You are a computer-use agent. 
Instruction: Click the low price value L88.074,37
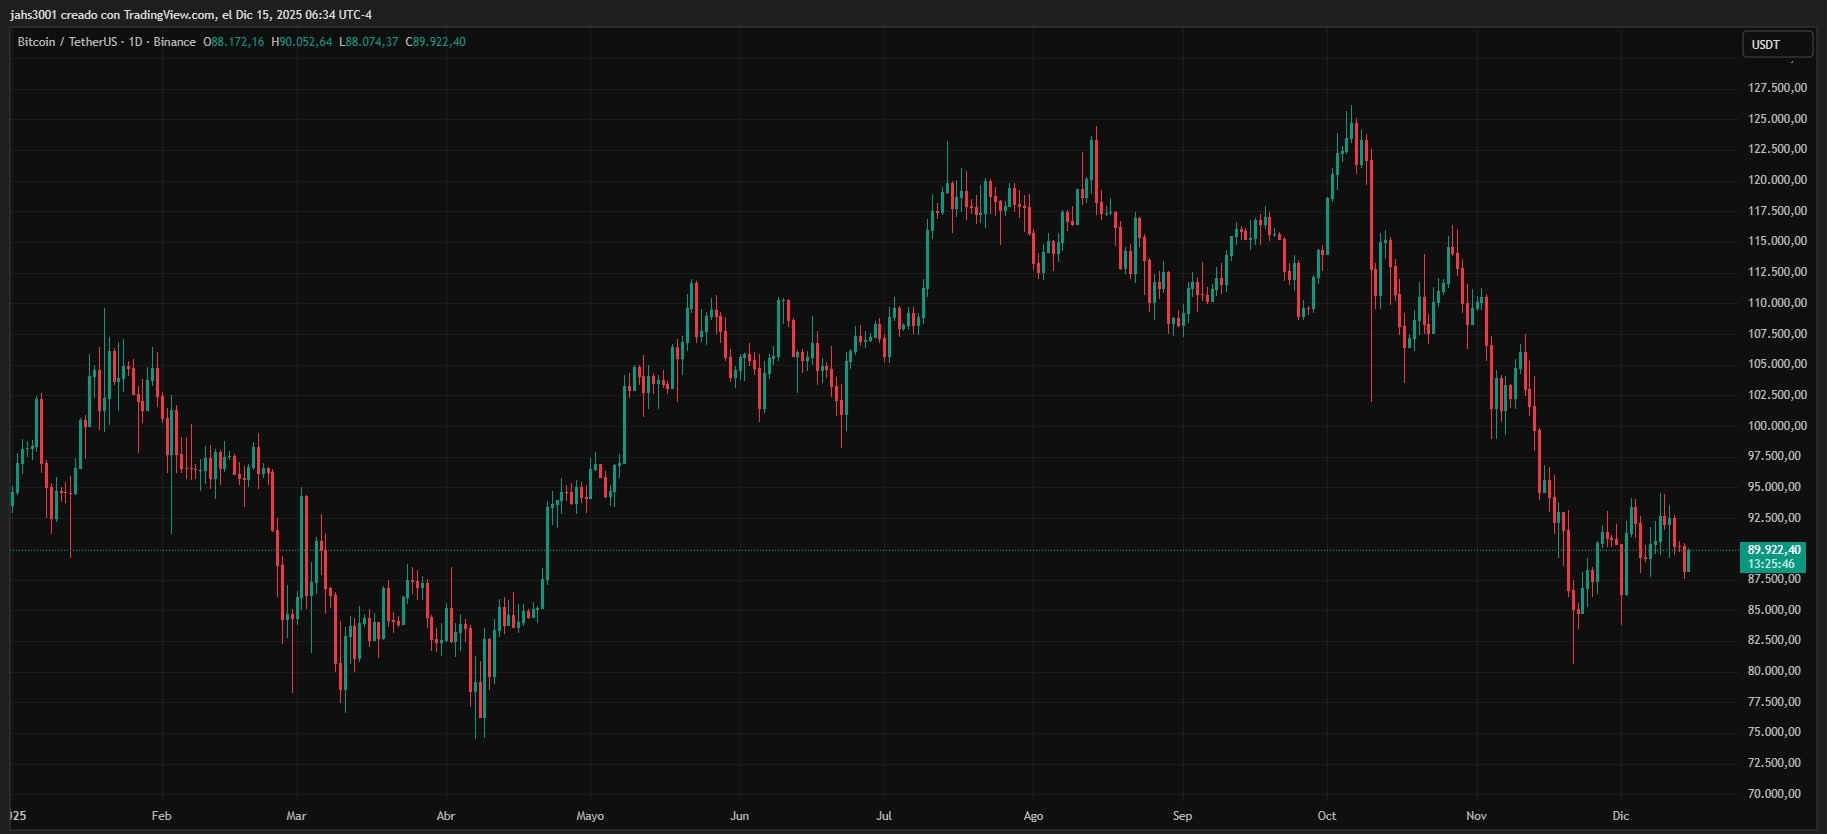[369, 42]
